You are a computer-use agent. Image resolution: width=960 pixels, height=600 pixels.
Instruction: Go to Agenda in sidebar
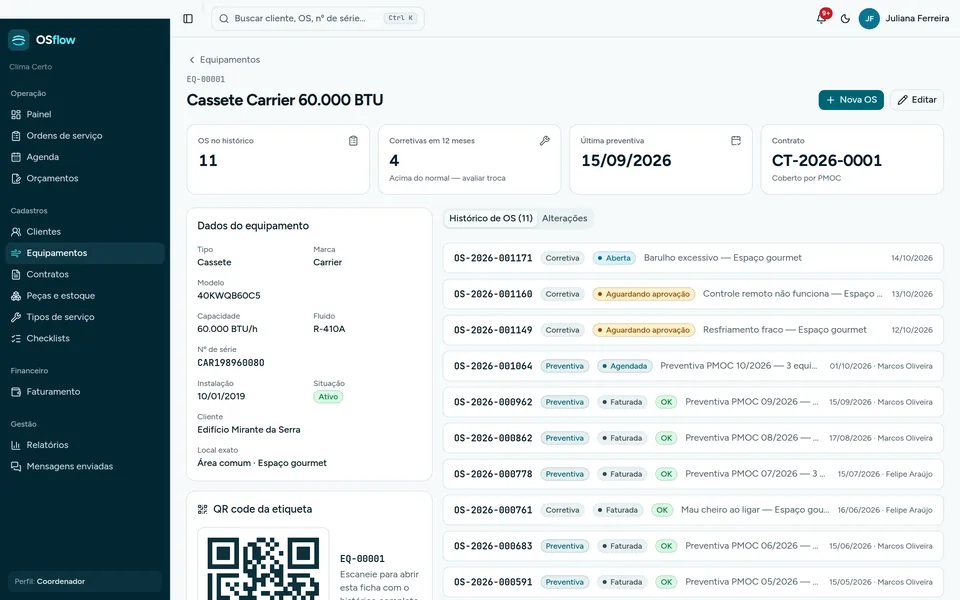[85, 157]
